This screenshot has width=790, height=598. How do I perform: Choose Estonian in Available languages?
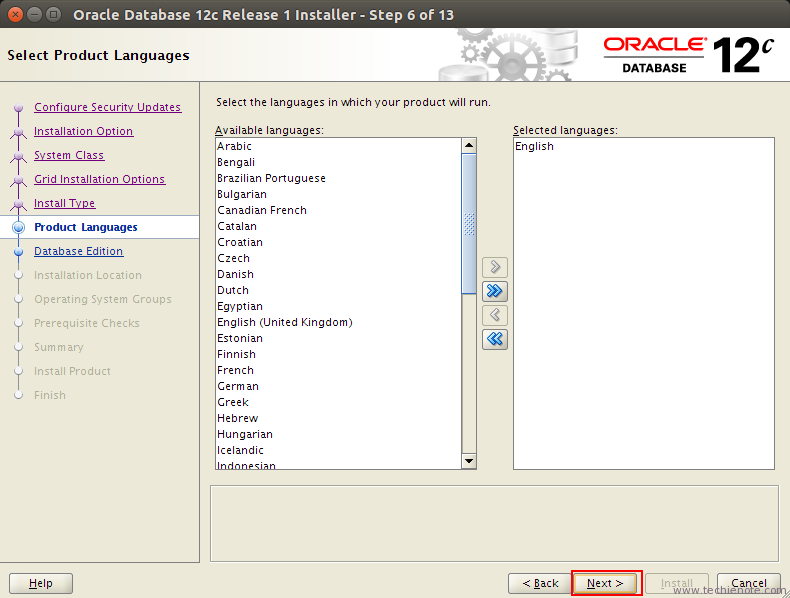[x=338, y=338]
